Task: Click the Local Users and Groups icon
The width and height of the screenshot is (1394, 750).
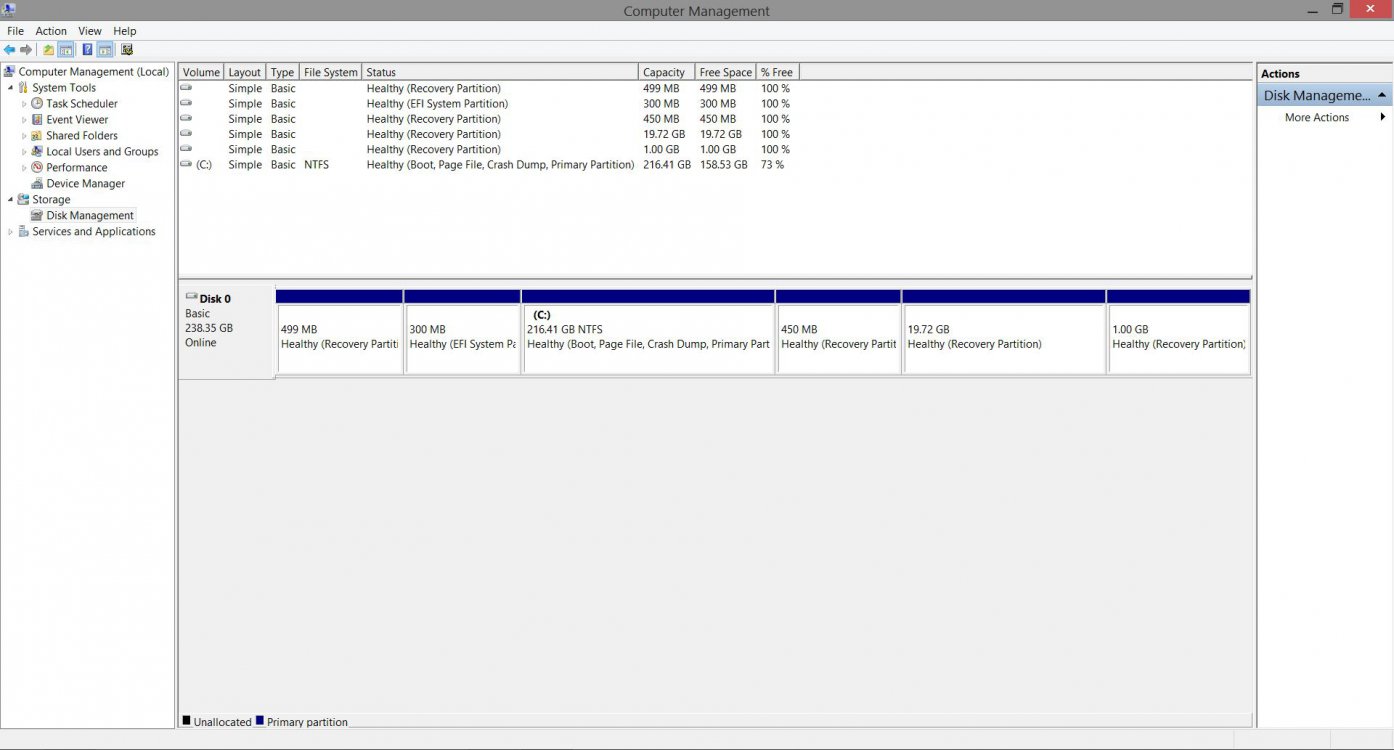Action: [37, 152]
